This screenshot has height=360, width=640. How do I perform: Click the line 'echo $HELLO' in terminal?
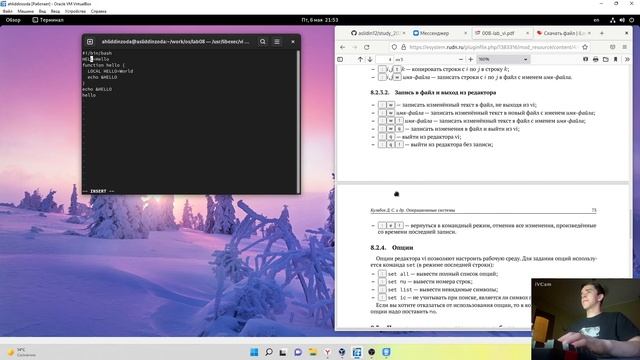(97, 89)
